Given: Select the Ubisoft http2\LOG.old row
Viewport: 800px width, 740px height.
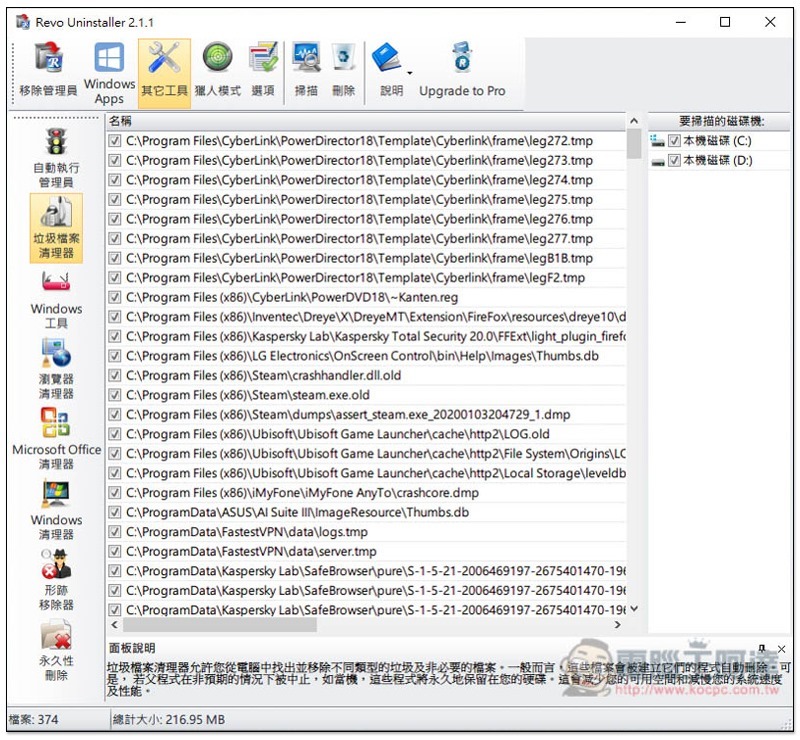Looking at the screenshot, I should tap(366, 434).
